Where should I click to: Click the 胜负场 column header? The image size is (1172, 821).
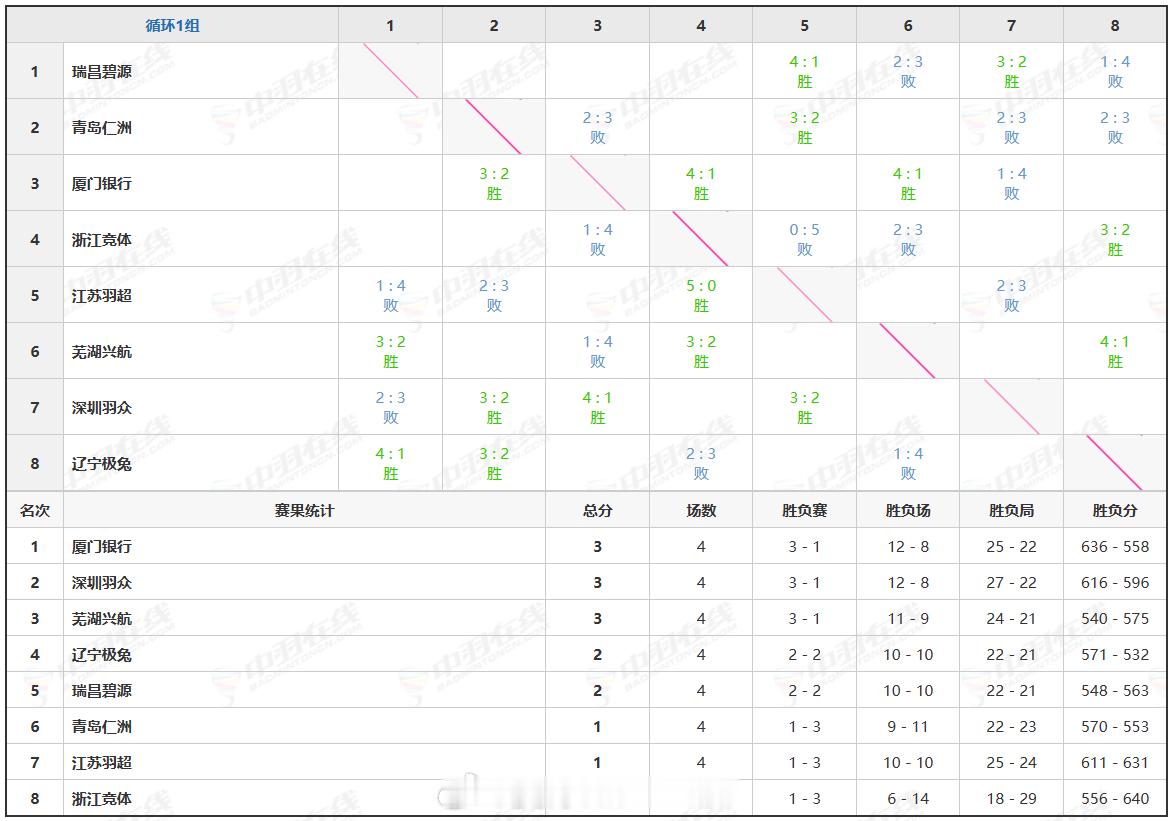coord(908,511)
